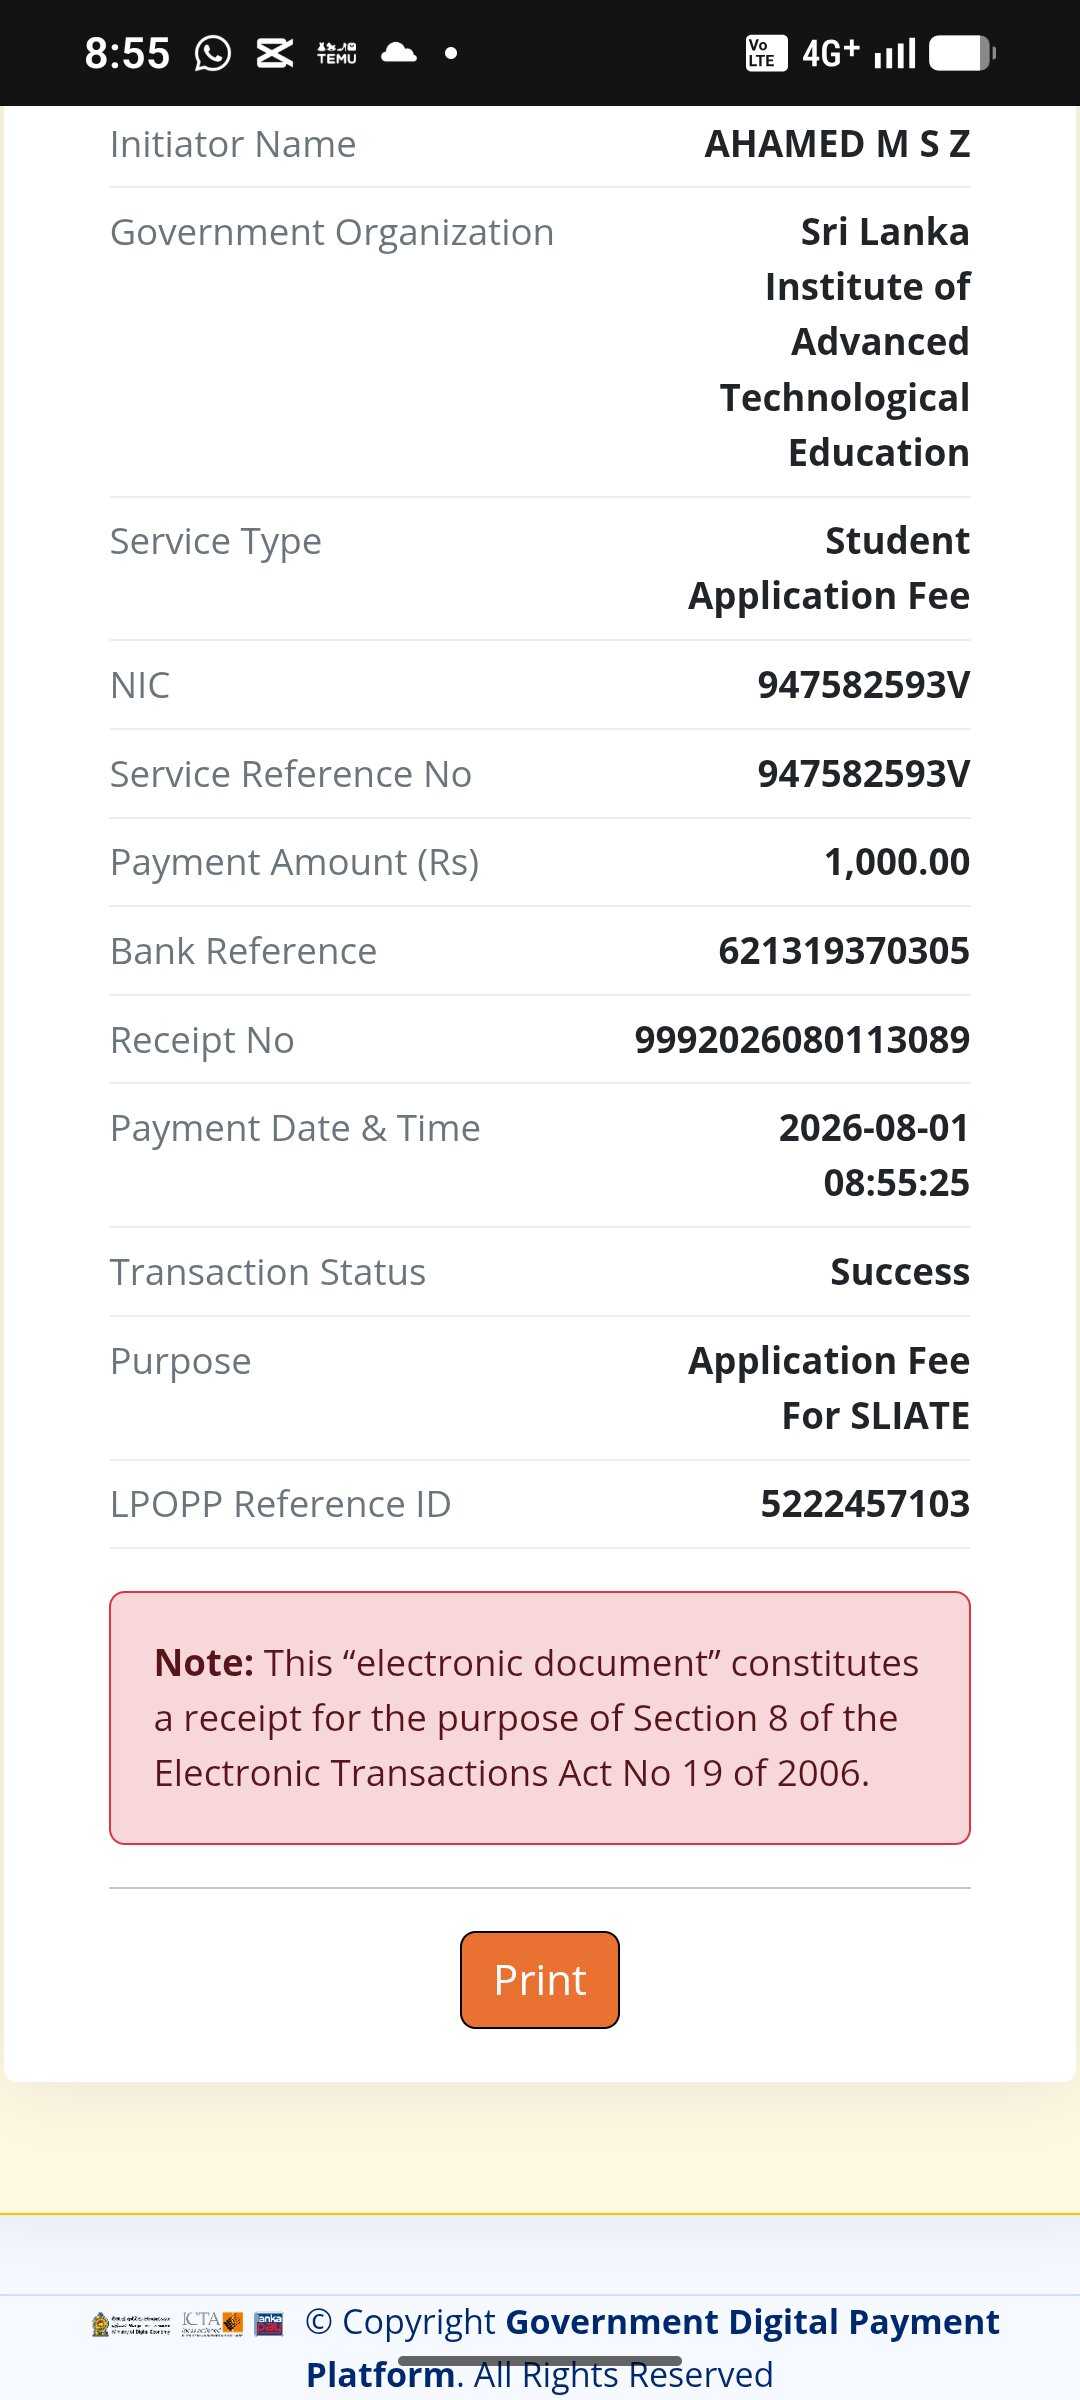This screenshot has height=2400, width=1080.
Task: Tap the orange Print button
Action: pyautogui.click(x=540, y=1980)
